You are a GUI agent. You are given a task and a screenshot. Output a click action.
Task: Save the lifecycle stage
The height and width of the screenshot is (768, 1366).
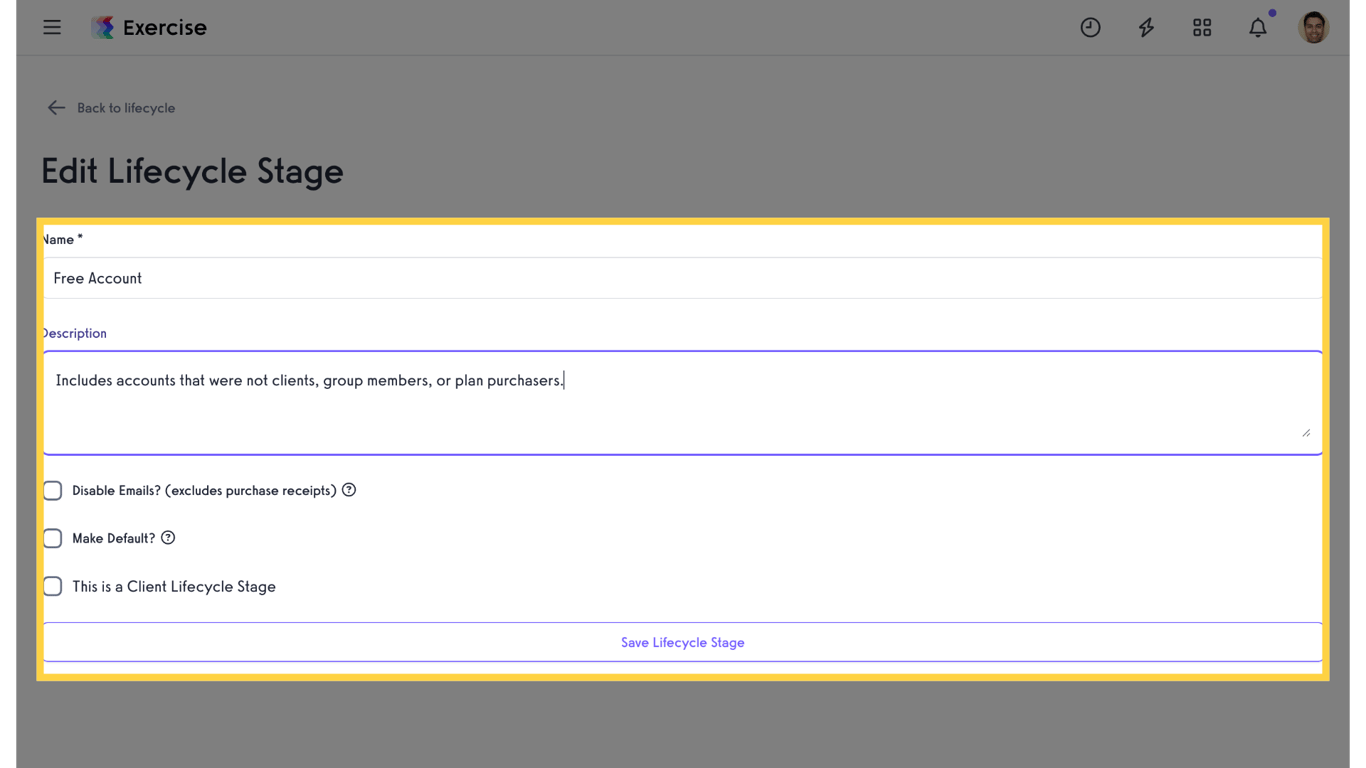click(683, 642)
